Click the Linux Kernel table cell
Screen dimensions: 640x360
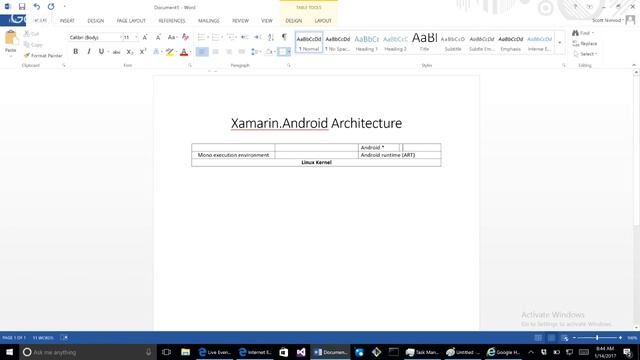tap(316, 162)
